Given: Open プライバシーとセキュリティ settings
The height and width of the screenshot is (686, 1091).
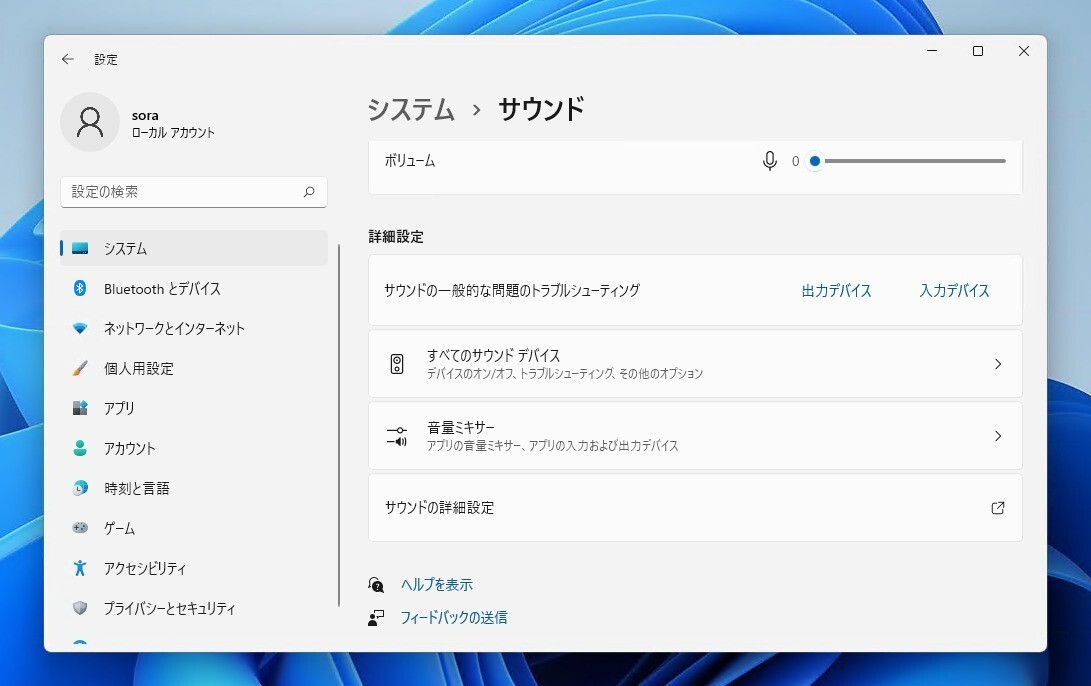Looking at the screenshot, I should (193, 608).
